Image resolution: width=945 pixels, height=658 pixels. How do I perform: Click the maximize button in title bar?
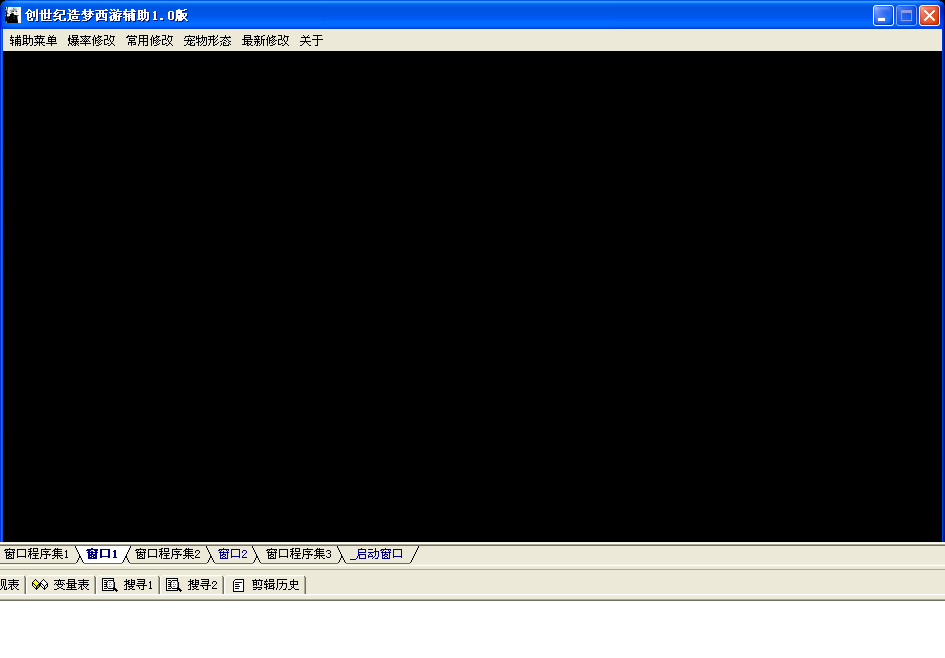point(906,16)
